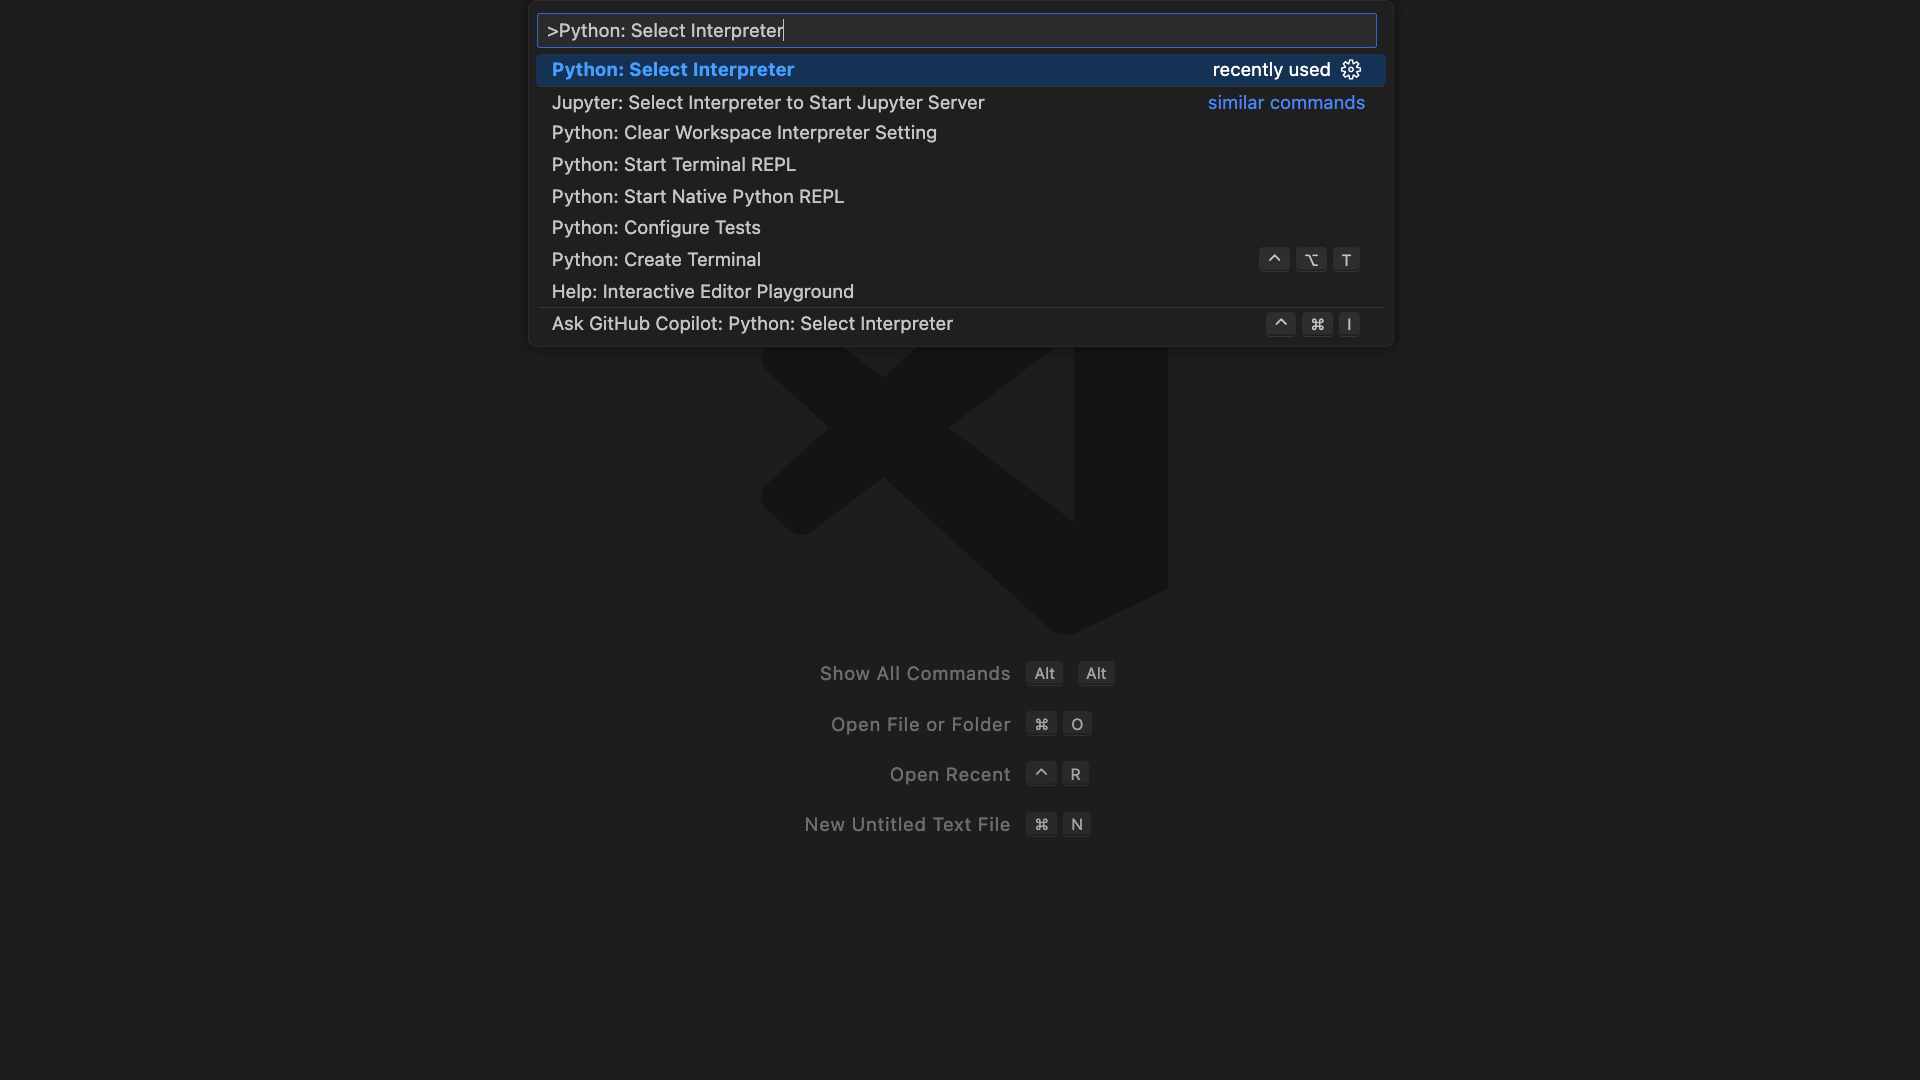Select Python: Select Interpreter command

click(x=672, y=69)
